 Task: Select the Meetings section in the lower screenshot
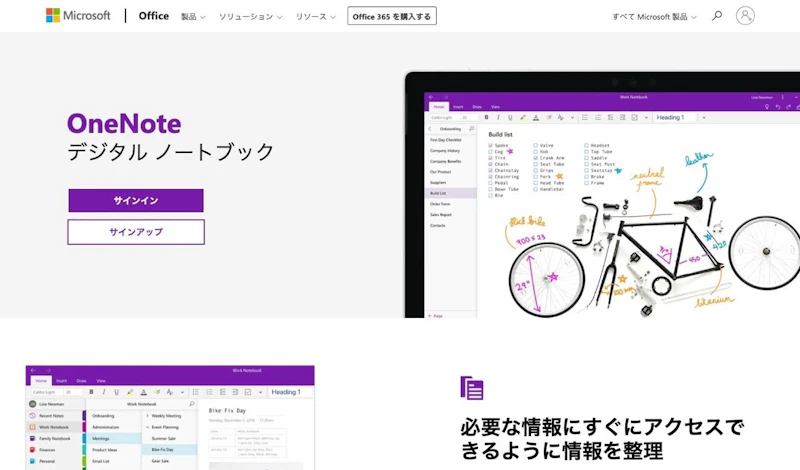[x=113, y=438]
